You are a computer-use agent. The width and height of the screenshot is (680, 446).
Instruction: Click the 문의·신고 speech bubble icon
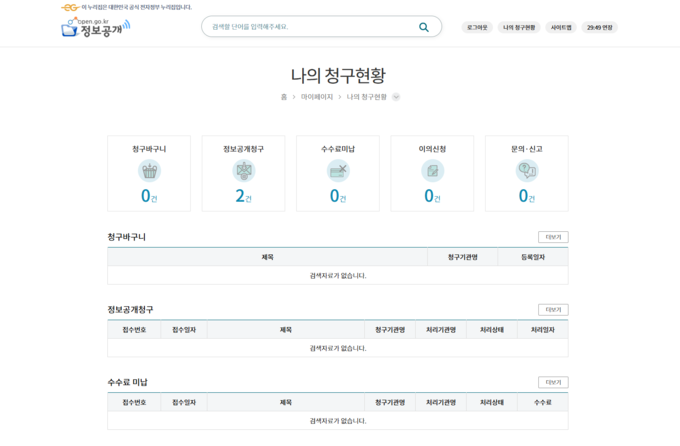coord(527,171)
